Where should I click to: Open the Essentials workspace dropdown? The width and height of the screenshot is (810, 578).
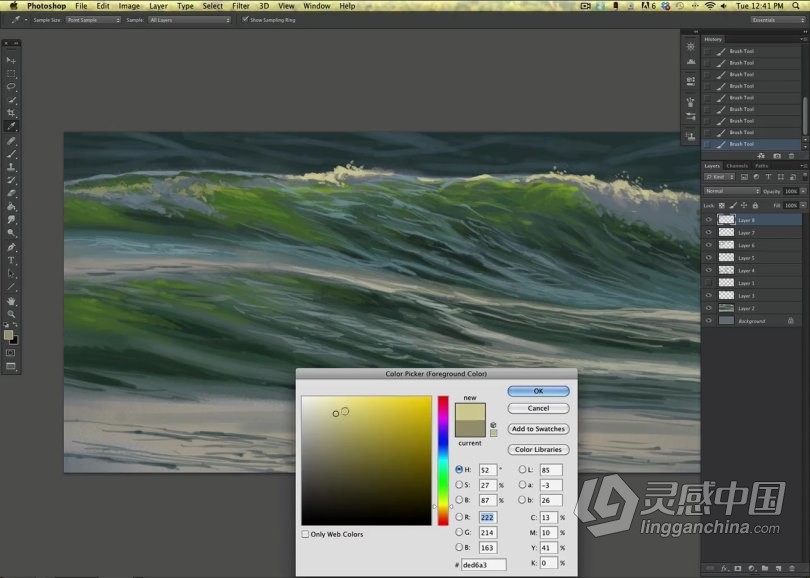(x=777, y=20)
